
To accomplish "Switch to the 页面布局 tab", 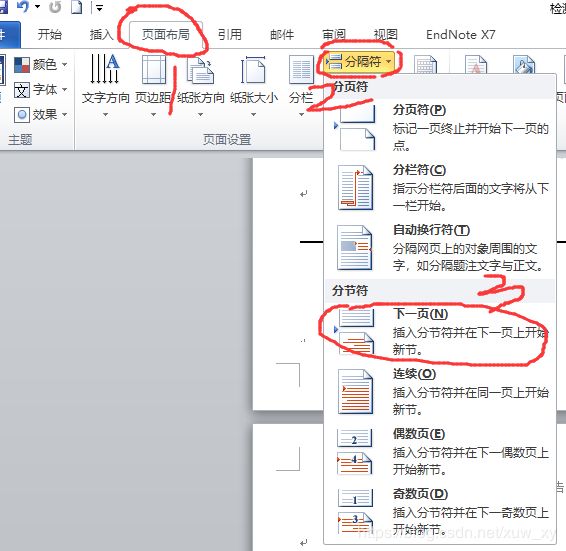I will coord(165,35).
